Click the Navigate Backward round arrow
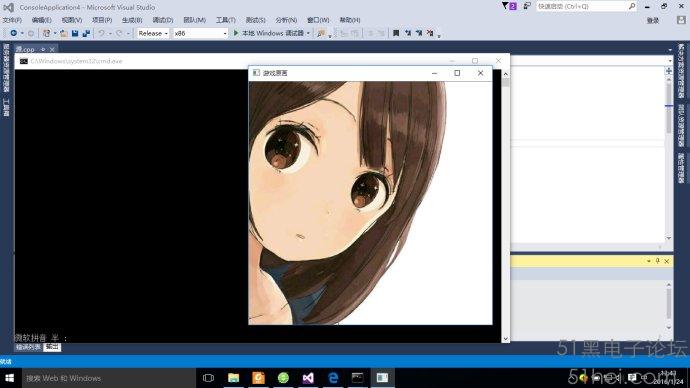Viewport: 690px width, 388px height. pos(14,33)
